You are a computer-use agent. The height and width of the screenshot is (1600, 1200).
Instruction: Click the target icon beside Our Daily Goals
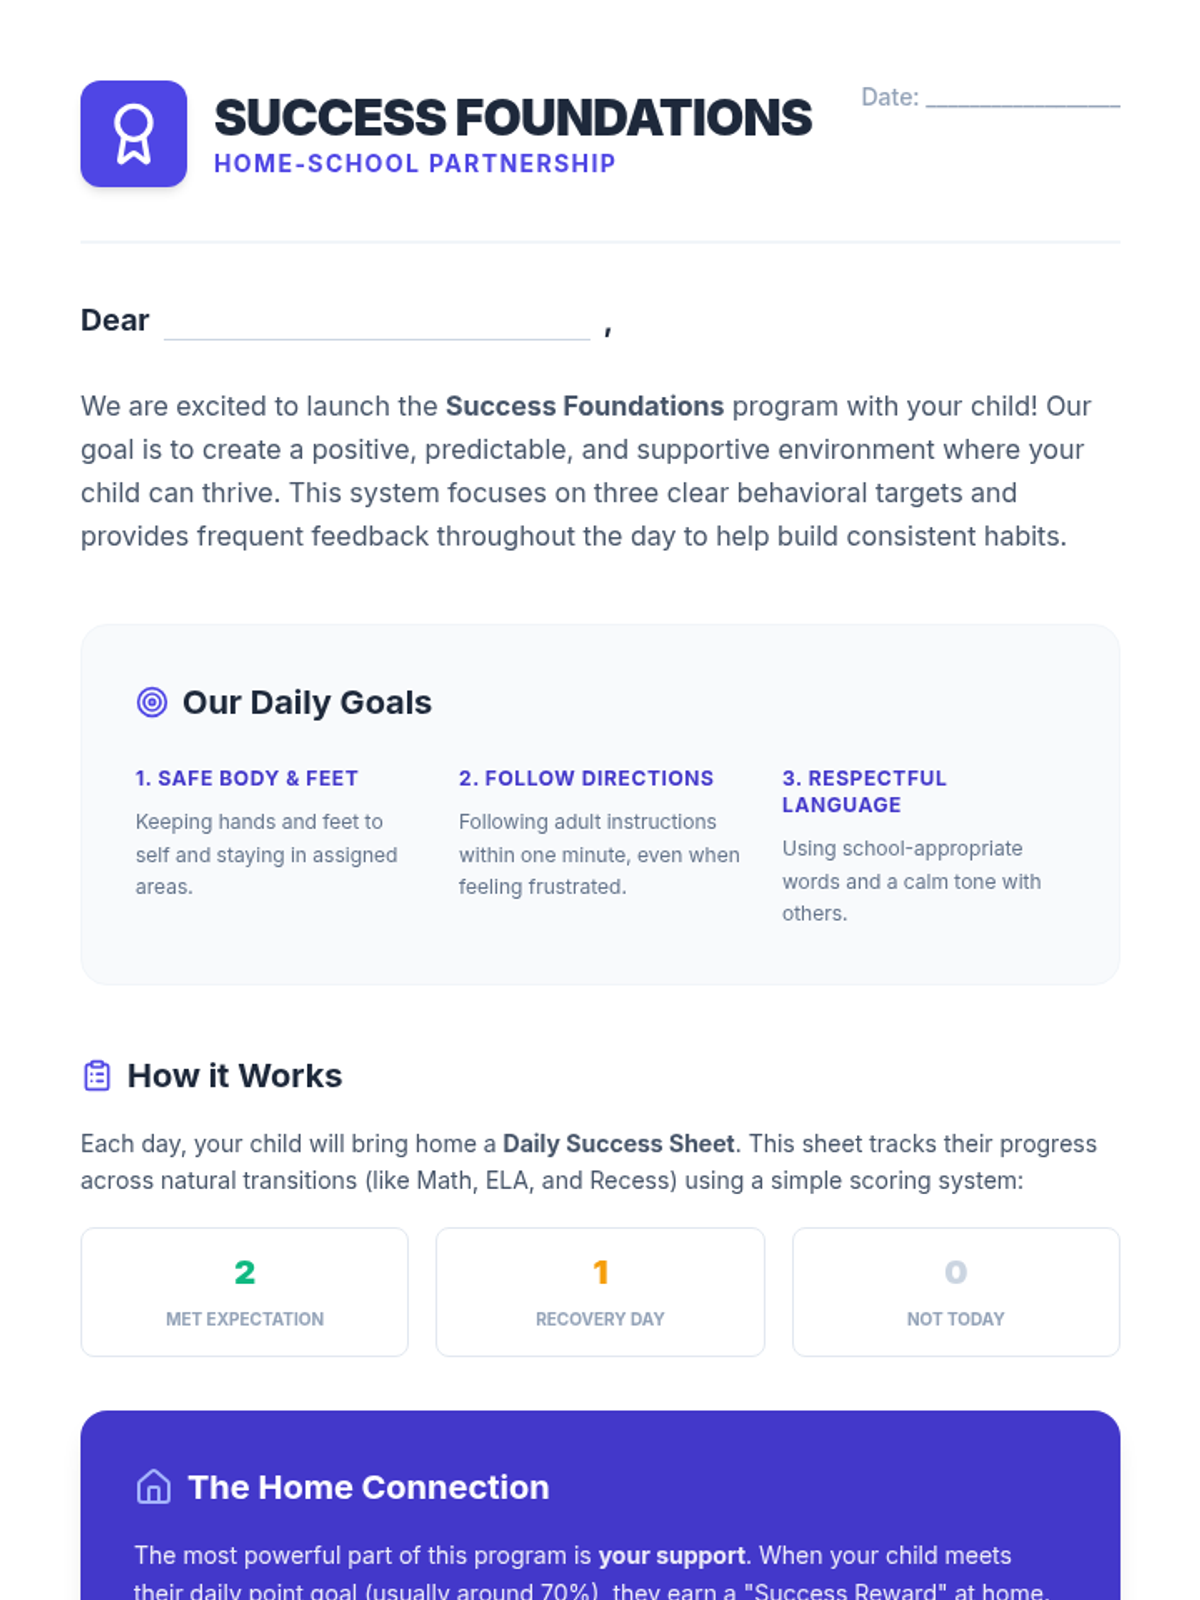click(152, 703)
